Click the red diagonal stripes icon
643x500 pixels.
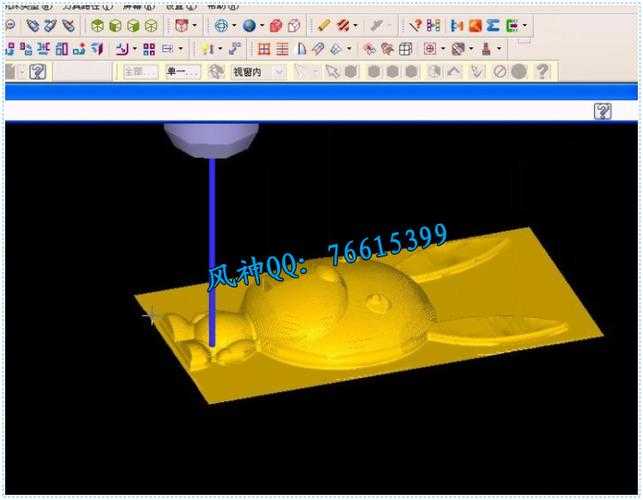[x=343, y=25]
